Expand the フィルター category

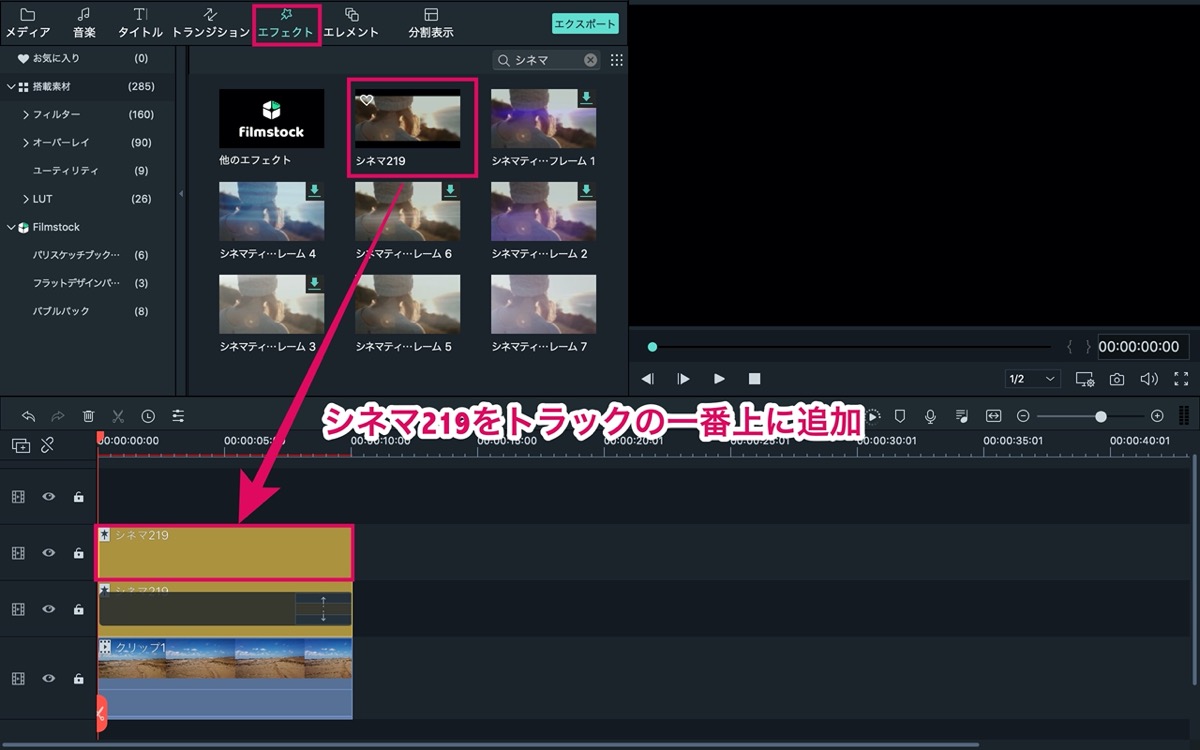(26, 115)
